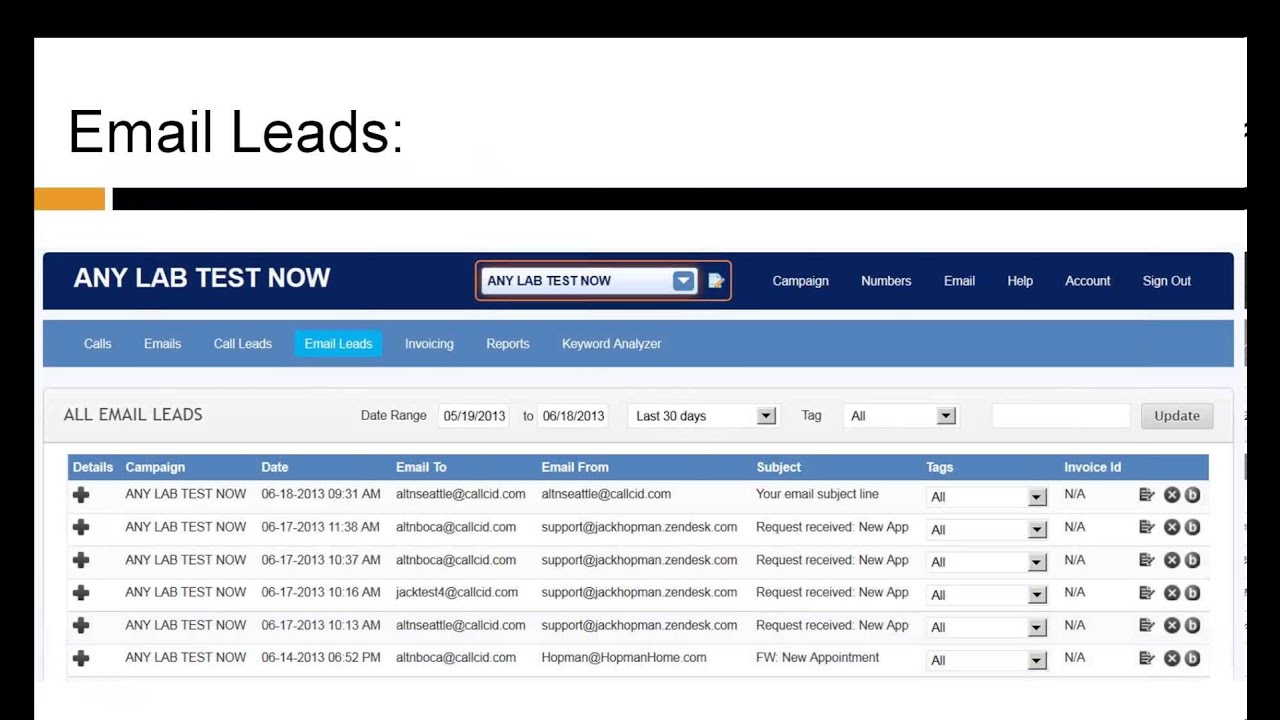Open the Help menu
The height and width of the screenshot is (720, 1280).
click(1020, 281)
